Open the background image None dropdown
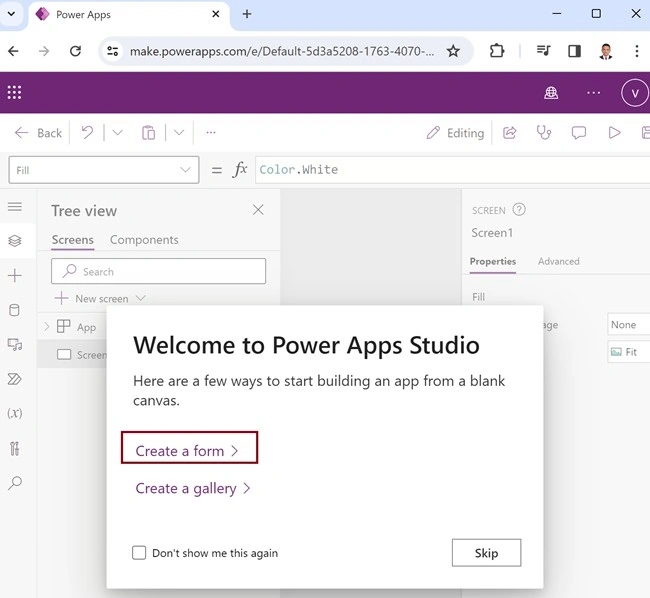 pyautogui.click(x=628, y=324)
